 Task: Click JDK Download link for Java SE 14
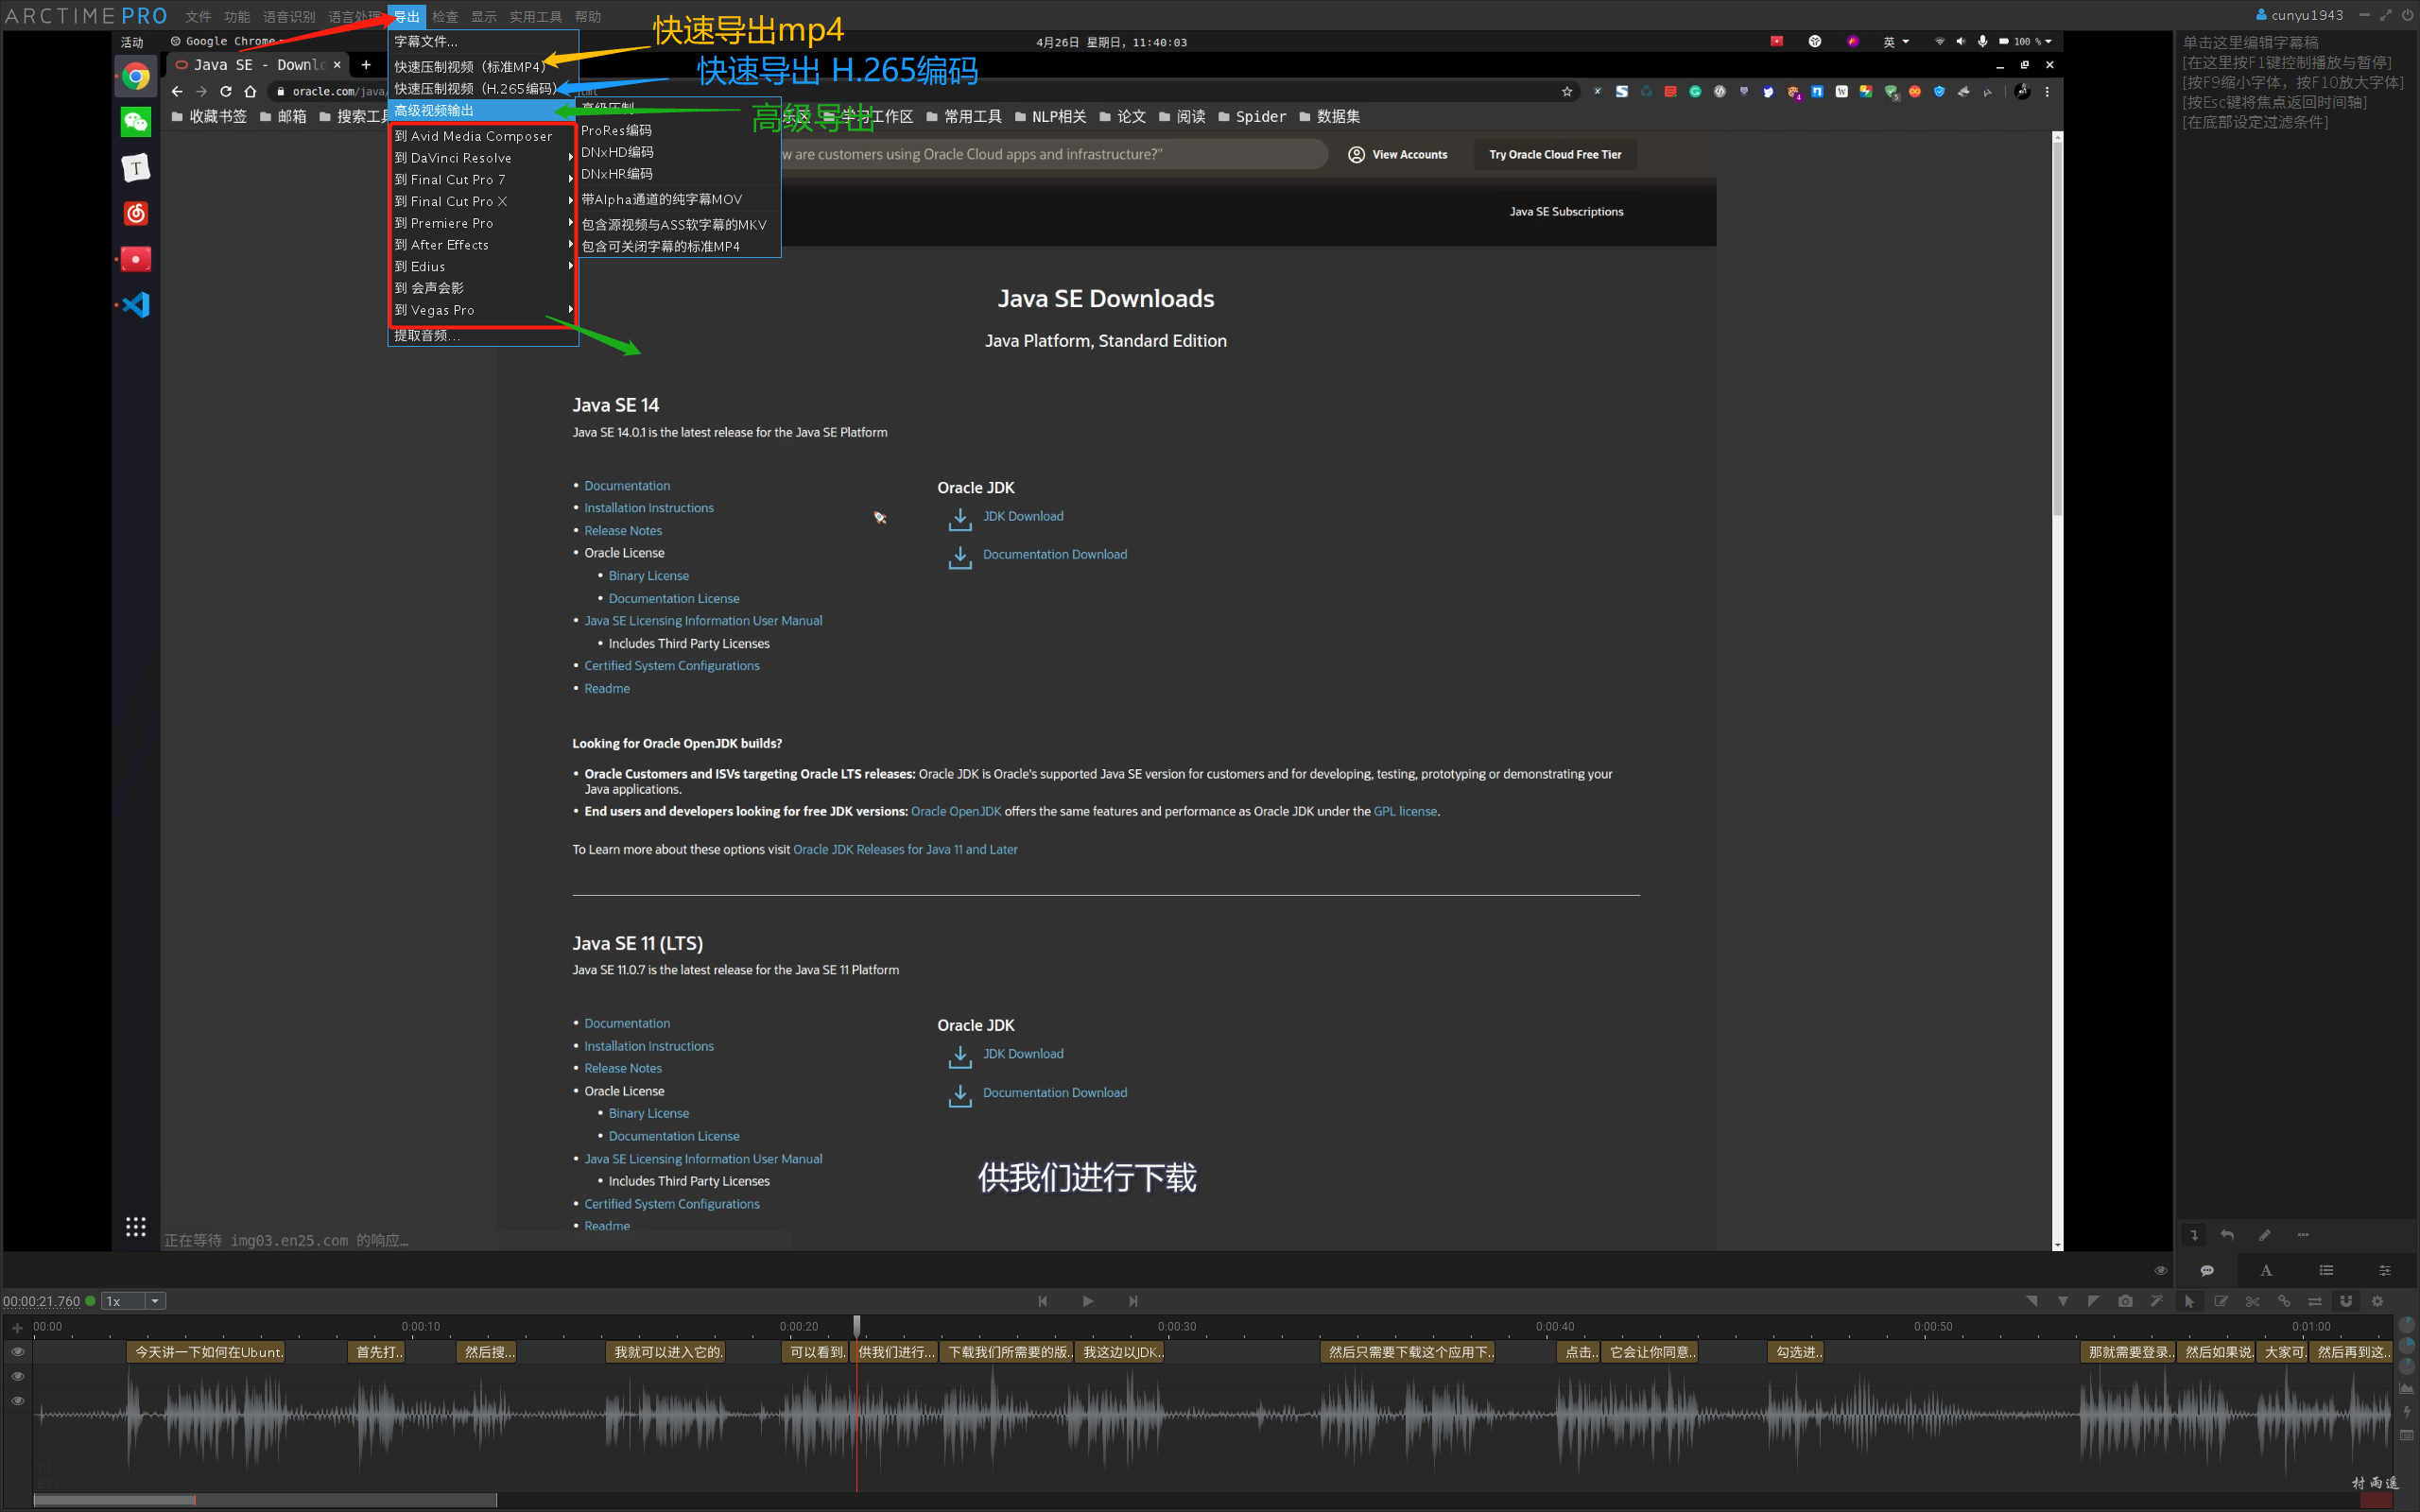(1023, 516)
